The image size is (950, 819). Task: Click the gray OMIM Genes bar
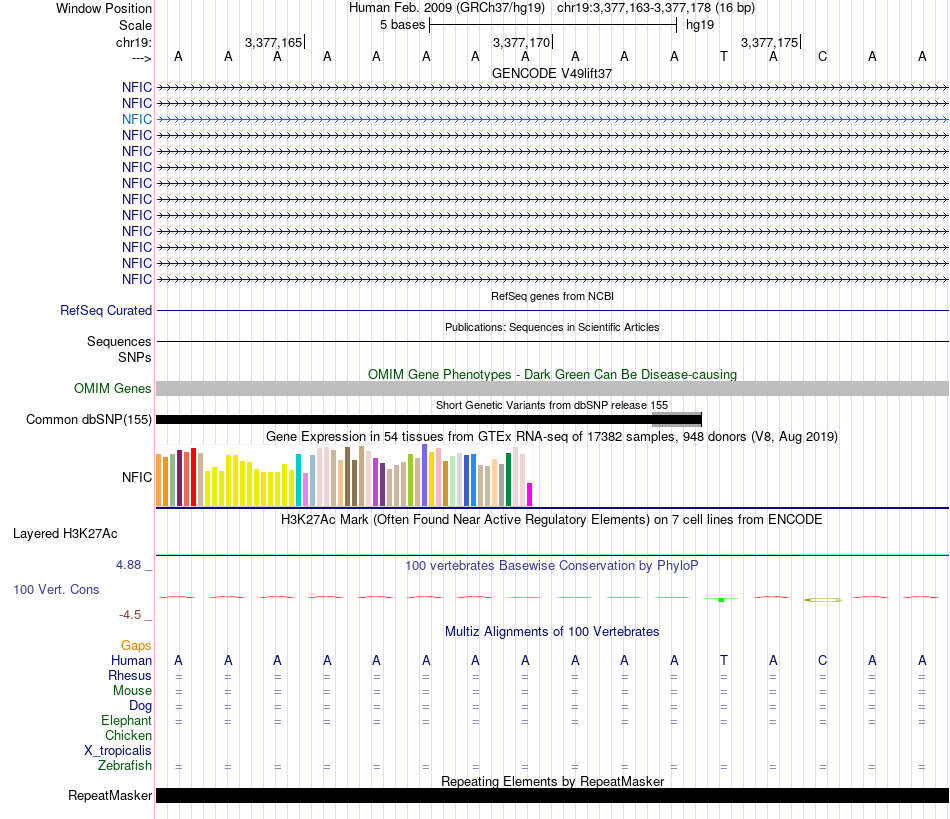click(552, 388)
